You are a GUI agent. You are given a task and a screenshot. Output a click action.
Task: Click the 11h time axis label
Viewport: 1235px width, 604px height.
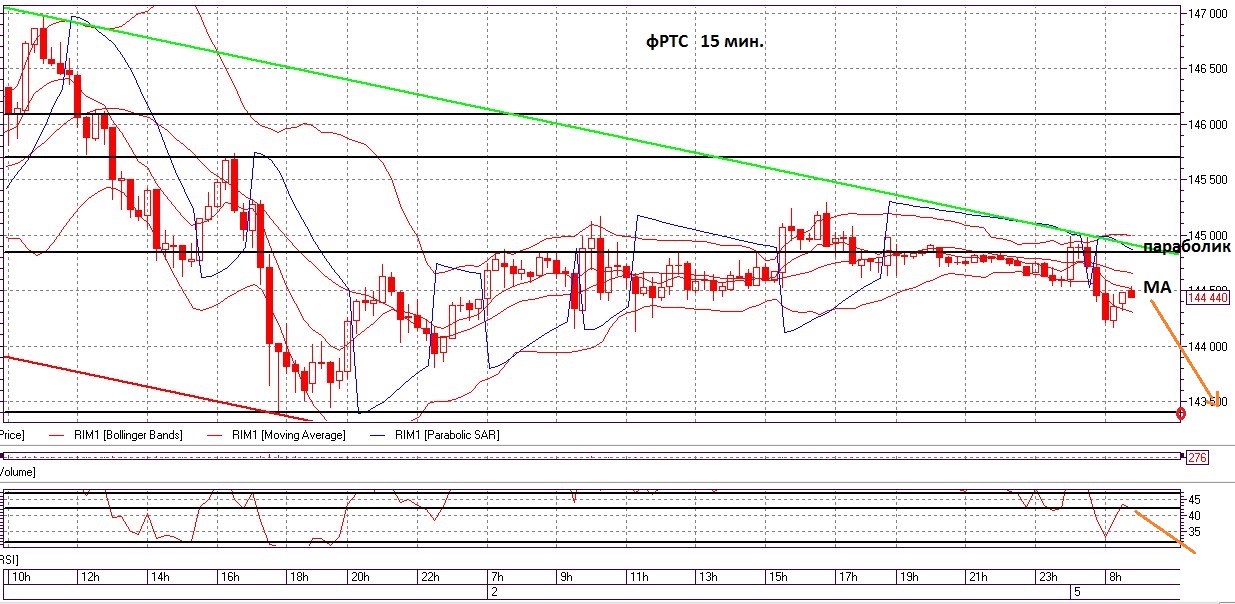tap(637, 577)
